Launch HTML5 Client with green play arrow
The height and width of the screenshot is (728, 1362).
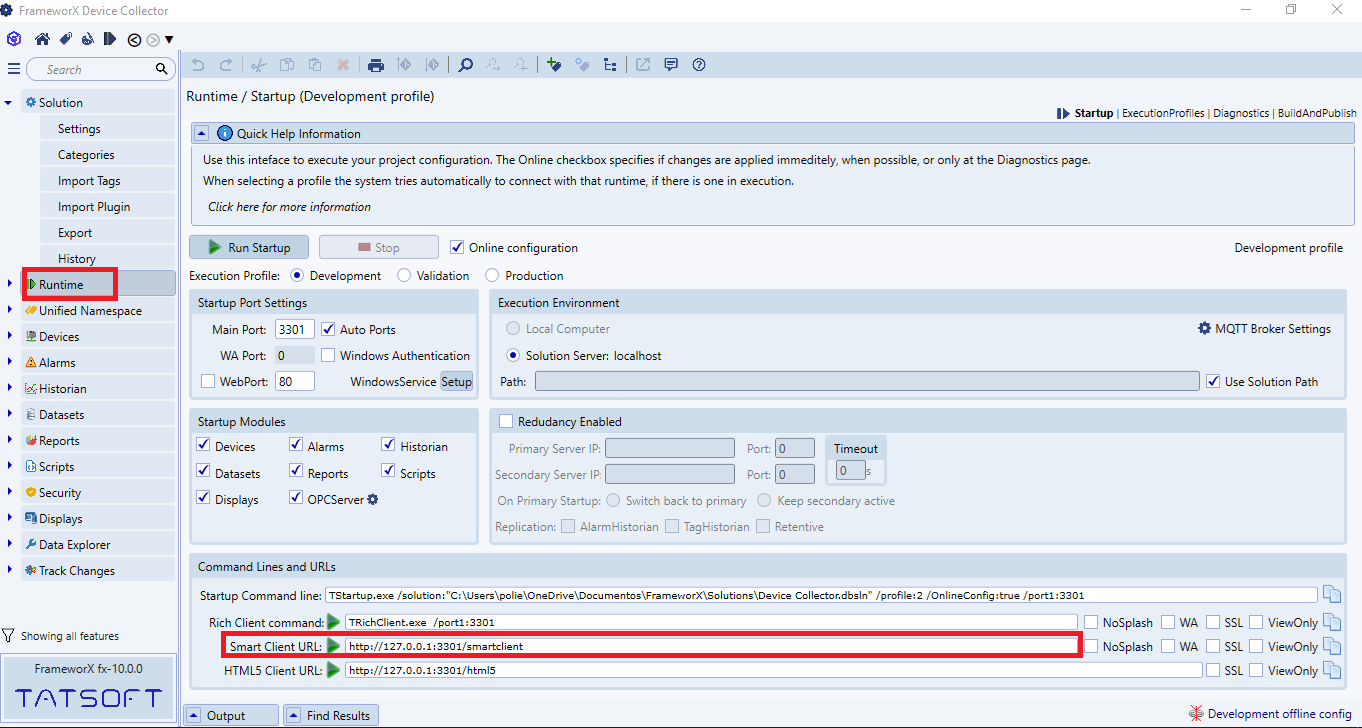[334, 669]
